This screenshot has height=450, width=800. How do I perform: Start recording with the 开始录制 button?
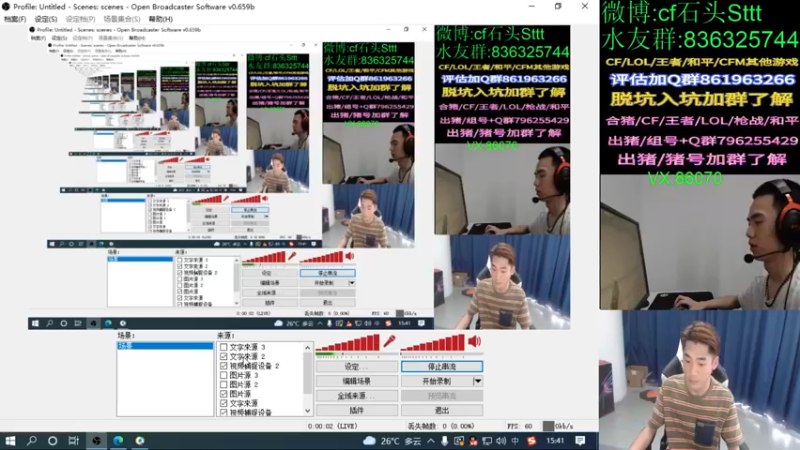(x=437, y=381)
